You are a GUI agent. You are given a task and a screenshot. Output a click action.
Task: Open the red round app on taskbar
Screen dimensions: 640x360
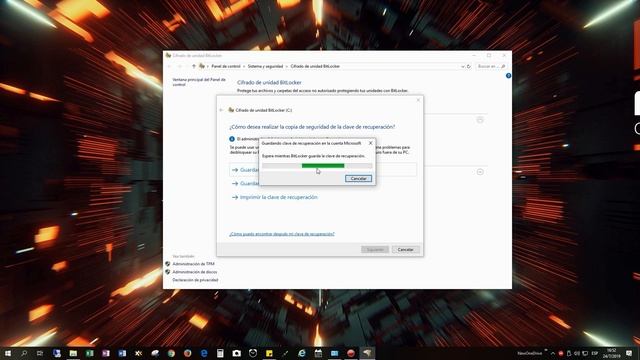[x=351, y=353]
